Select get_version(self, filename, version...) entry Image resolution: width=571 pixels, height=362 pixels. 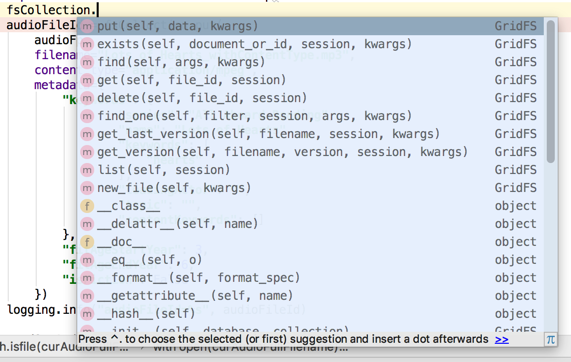[311, 152]
